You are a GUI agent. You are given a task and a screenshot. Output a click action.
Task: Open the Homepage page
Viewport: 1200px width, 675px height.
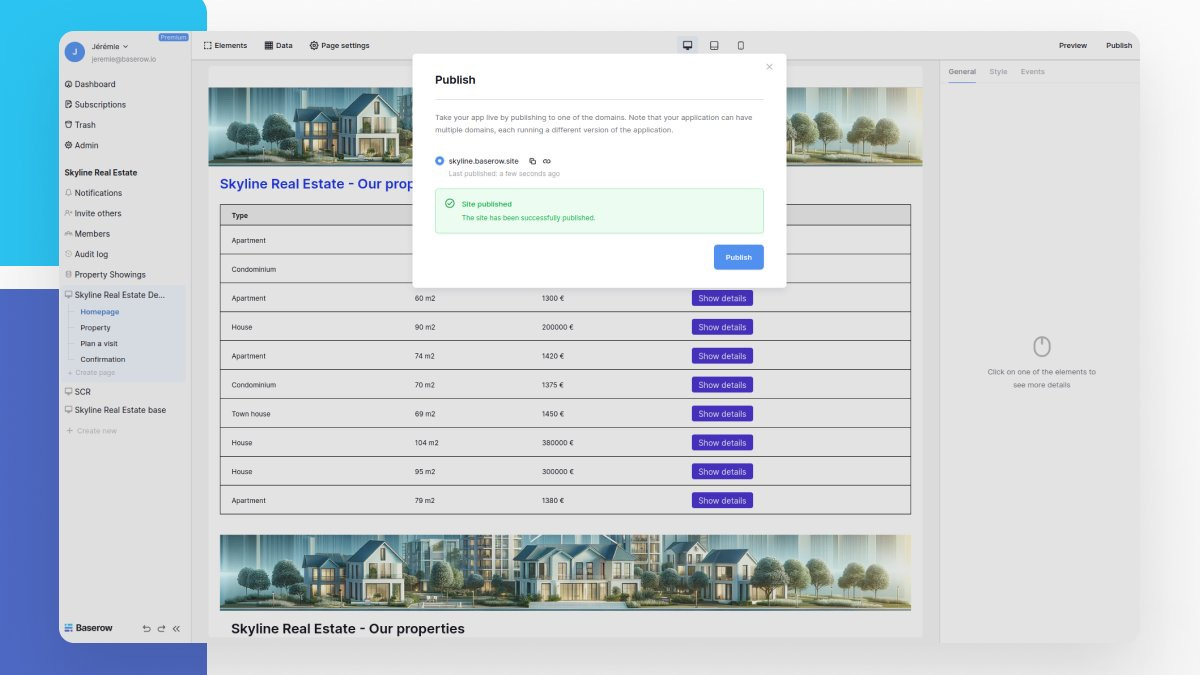click(100, 312)
